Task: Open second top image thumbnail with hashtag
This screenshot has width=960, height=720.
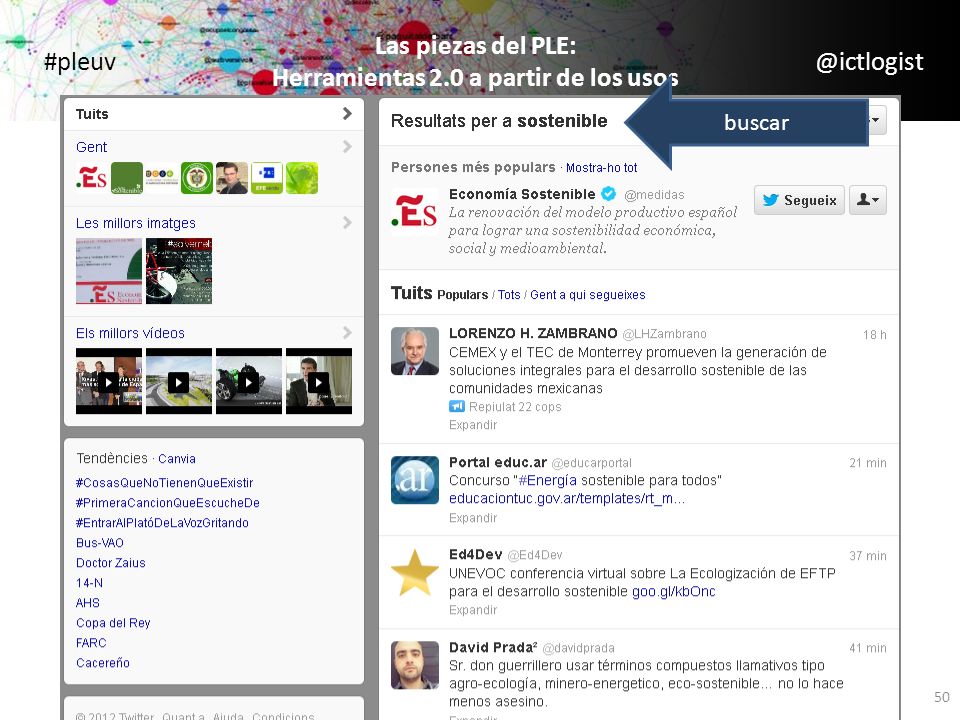Action: [x=179, y=271]
